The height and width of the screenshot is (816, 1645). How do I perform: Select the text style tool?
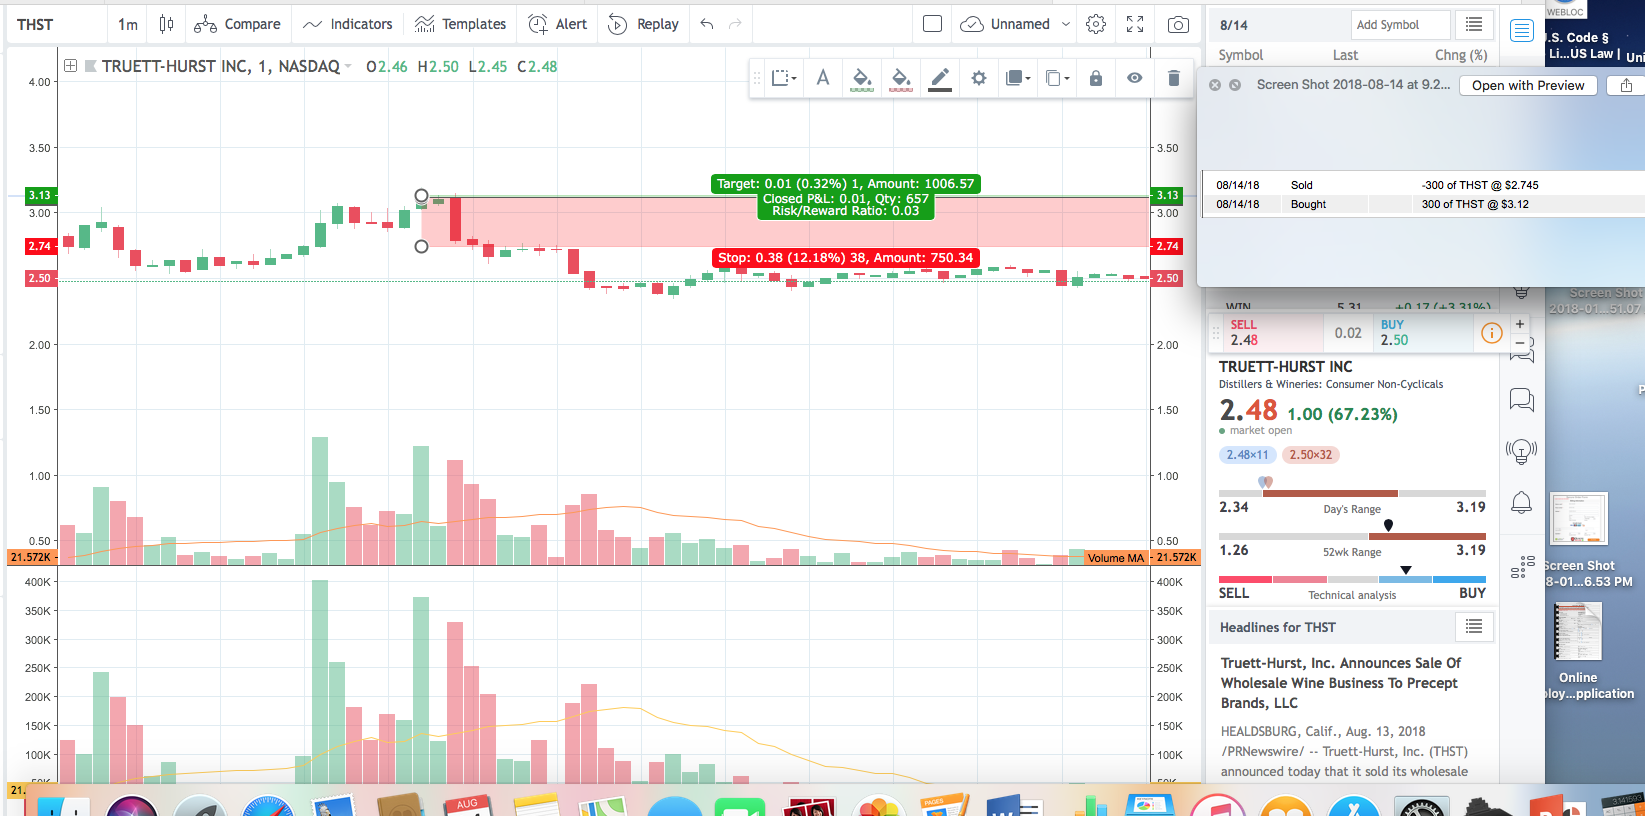coord(823,78)
